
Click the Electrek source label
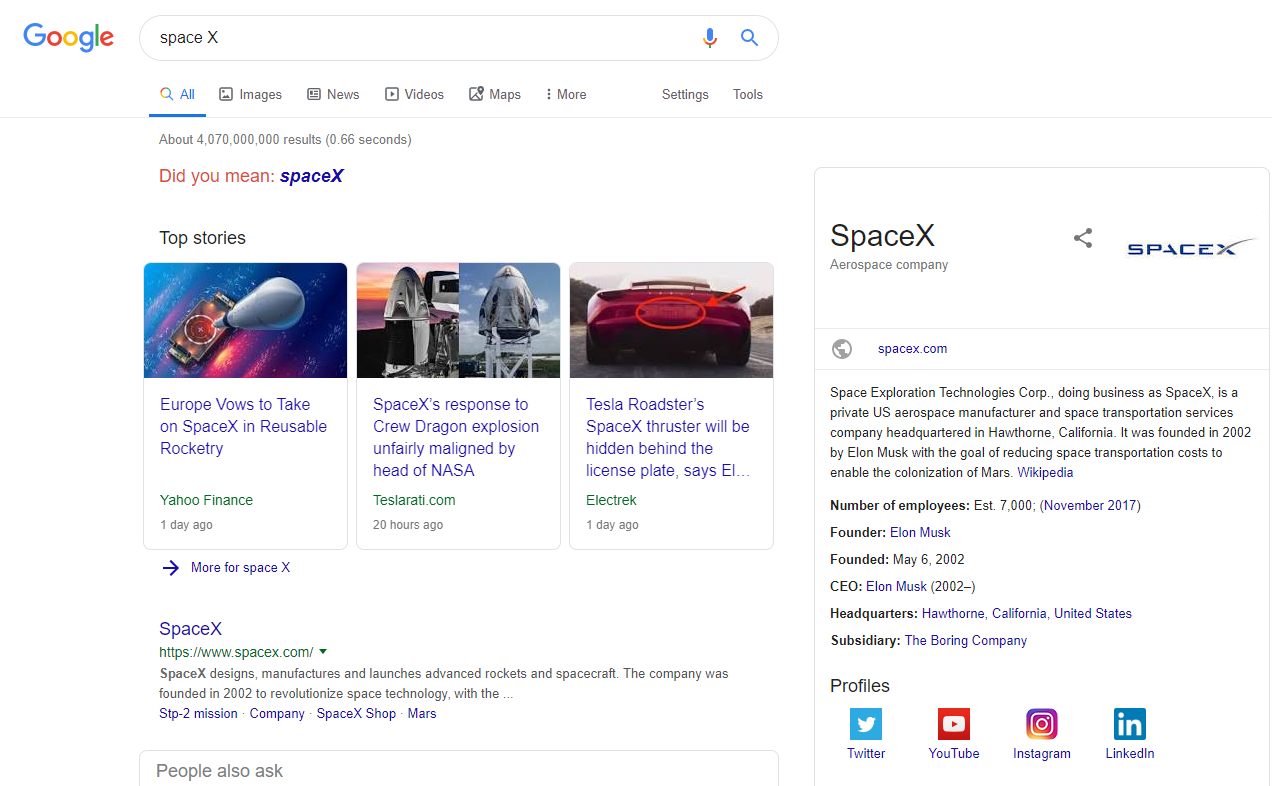click(x=611, y=500)
